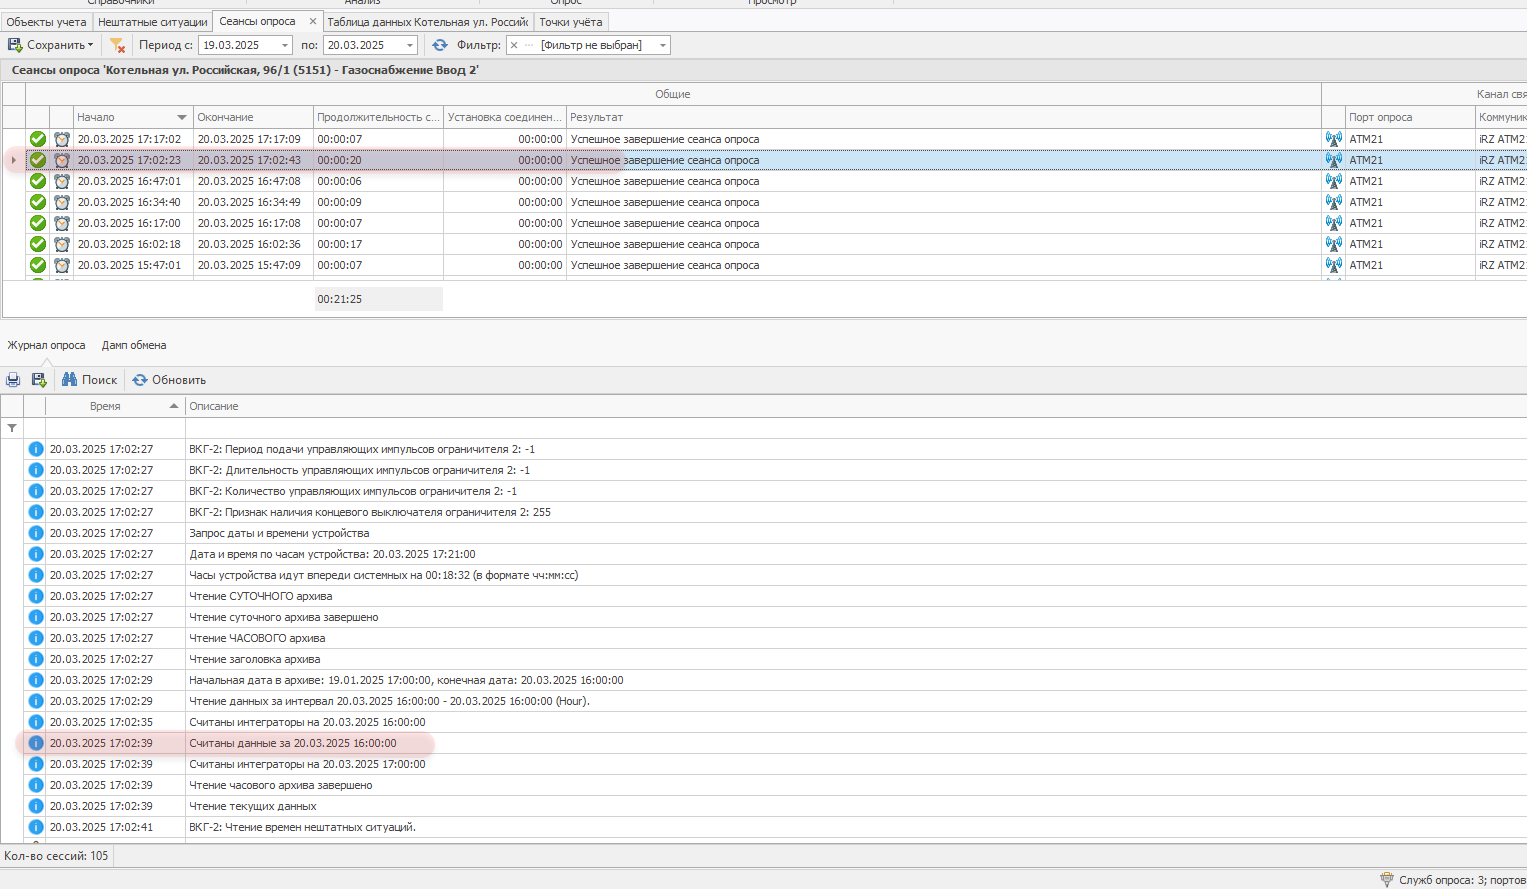
Task: Select log entry Чтение часового архива завершено
Action: click(x=763, y=785)
